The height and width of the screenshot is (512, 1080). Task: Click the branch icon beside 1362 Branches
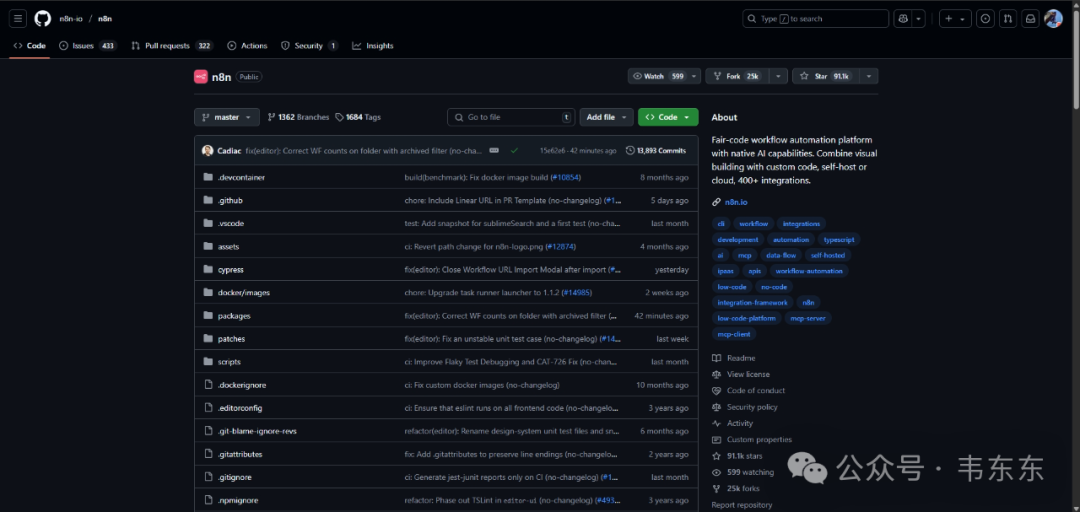[271, 117]
